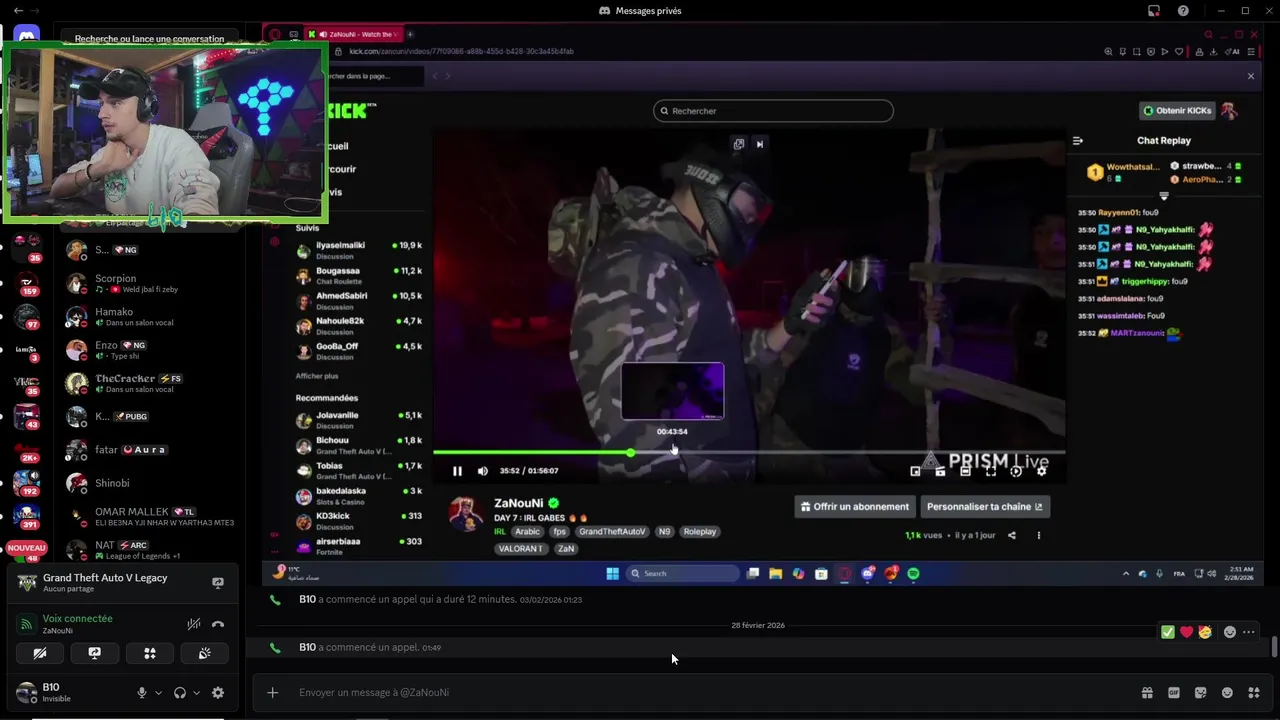Click Windows Start button in shared taskbar
The width and height of the screenshot is (1280, 720).
click(x=612, y=573)
